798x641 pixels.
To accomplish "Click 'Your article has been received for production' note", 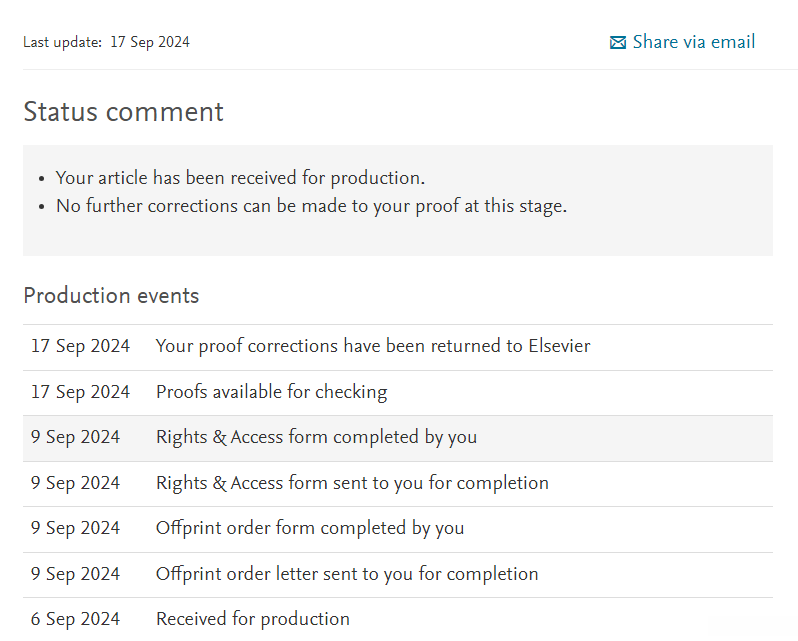I will click(x=240, y=178).
